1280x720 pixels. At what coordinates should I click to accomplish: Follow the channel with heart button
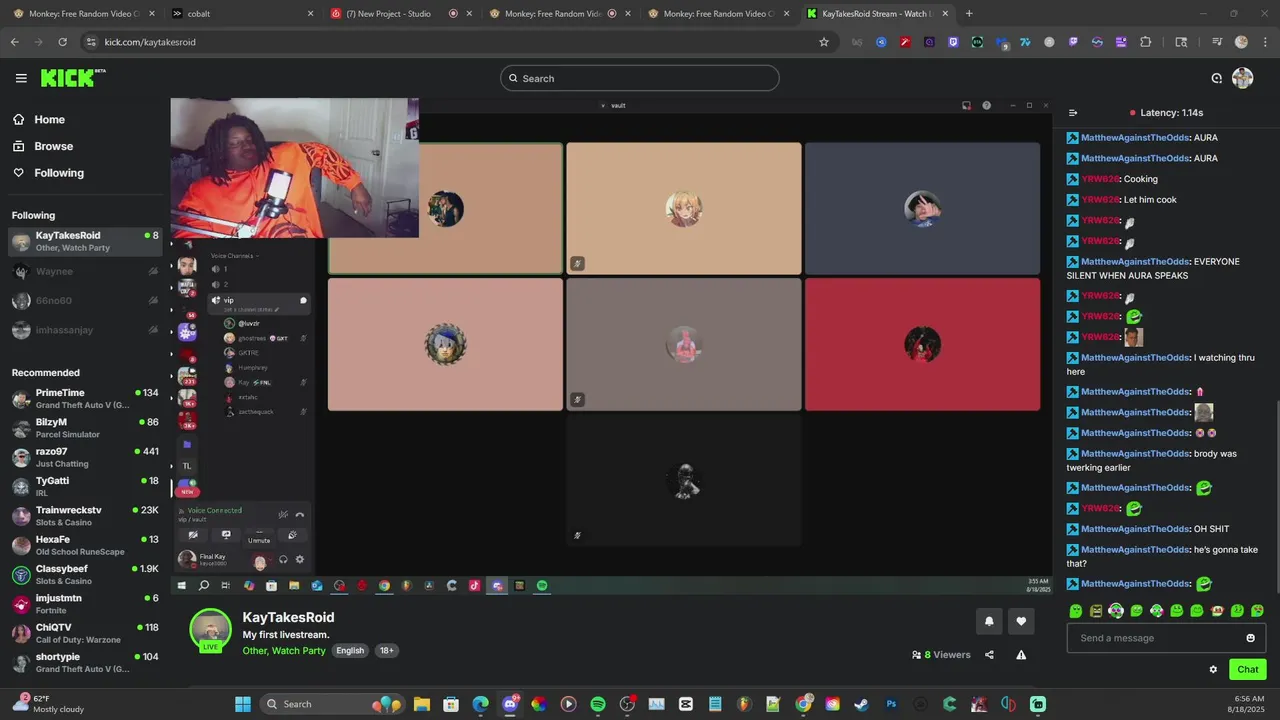pyautogui.click(x=1021, y=621)
